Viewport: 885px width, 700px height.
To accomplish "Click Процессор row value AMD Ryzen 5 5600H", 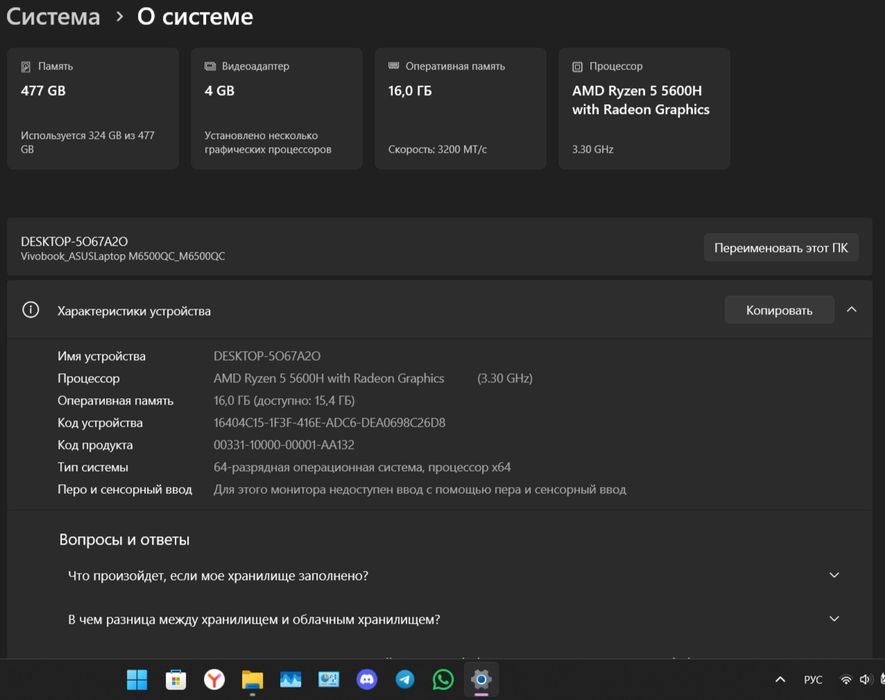I will 329,378.
